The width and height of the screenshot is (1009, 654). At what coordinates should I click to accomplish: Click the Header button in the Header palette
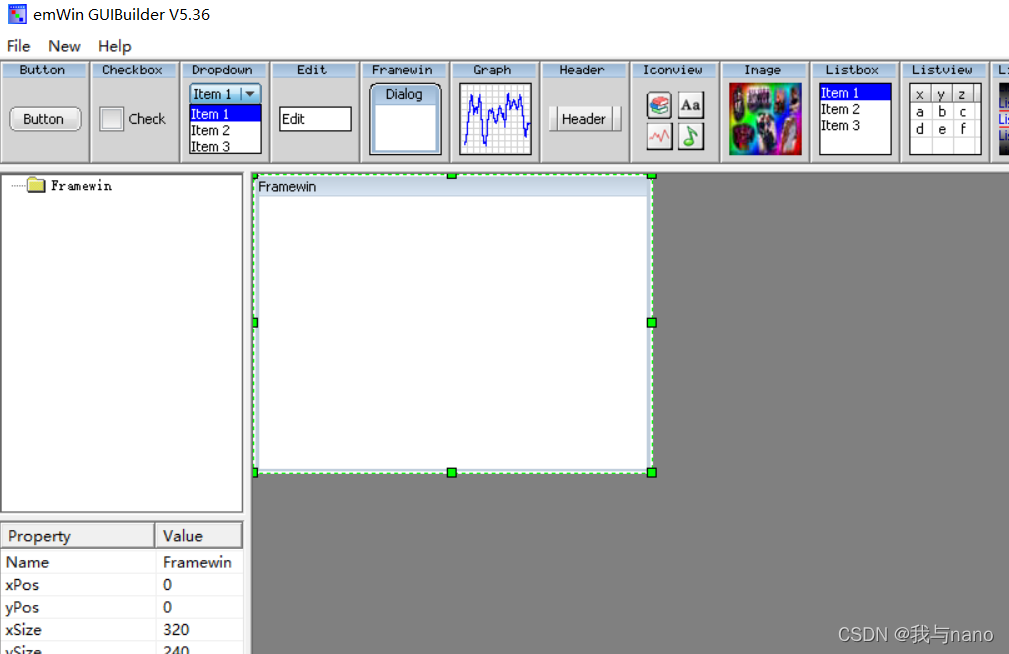(x=584, y=118)
